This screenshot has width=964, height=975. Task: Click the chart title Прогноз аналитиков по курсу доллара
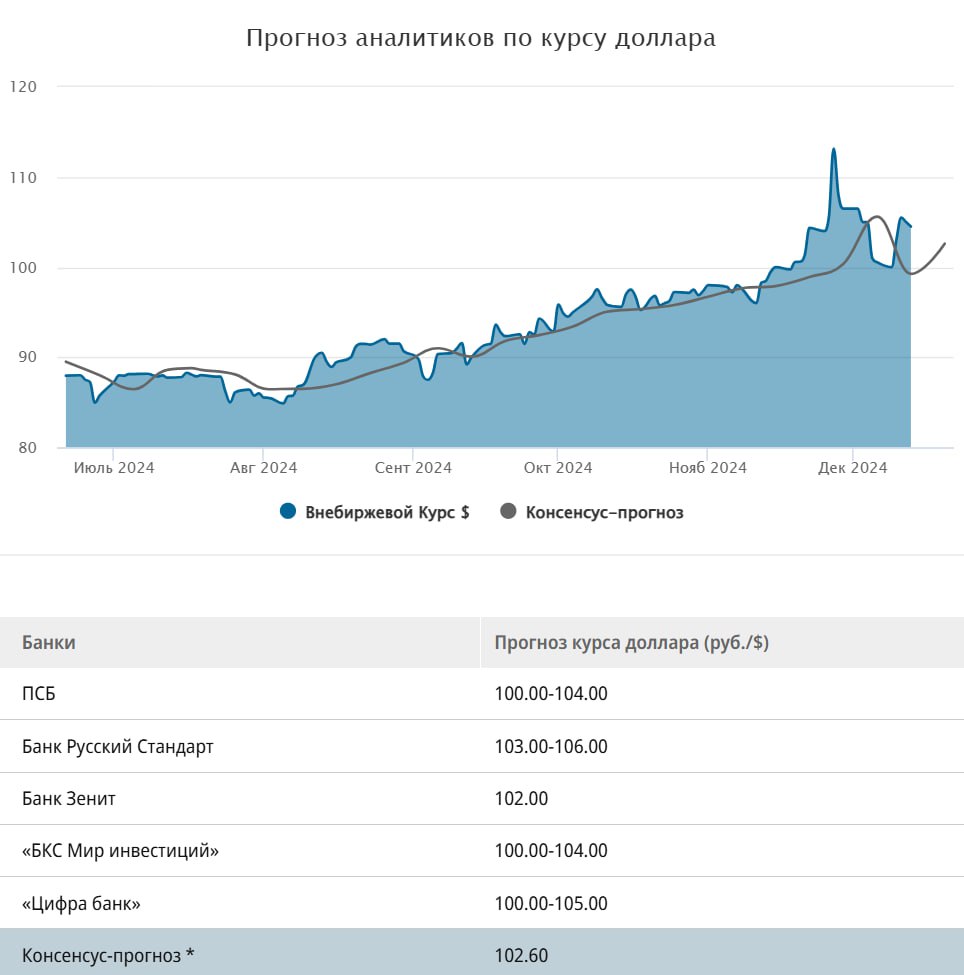(x=481, y=39)
